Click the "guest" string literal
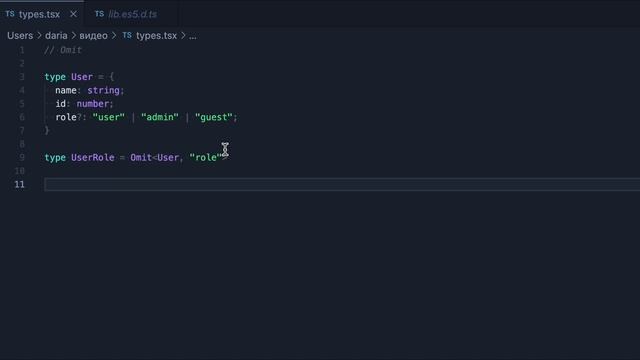This screenshot has height=360, width=640. tap(213, 117)
